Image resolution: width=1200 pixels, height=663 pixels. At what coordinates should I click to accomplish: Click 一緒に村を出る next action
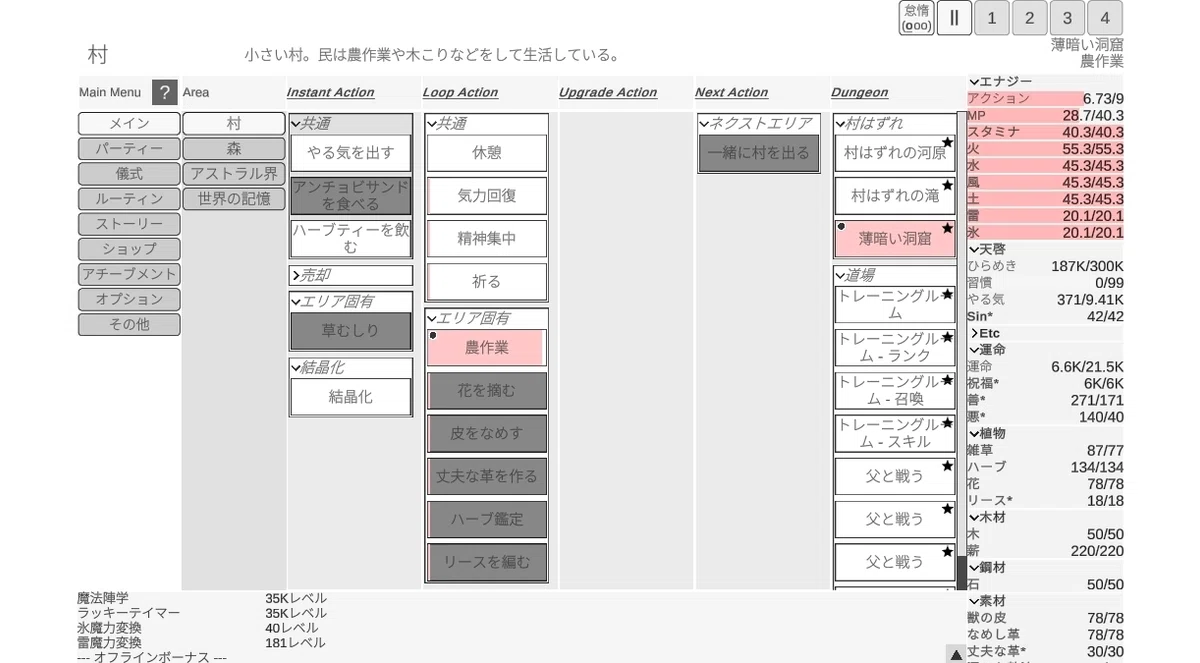759,153
